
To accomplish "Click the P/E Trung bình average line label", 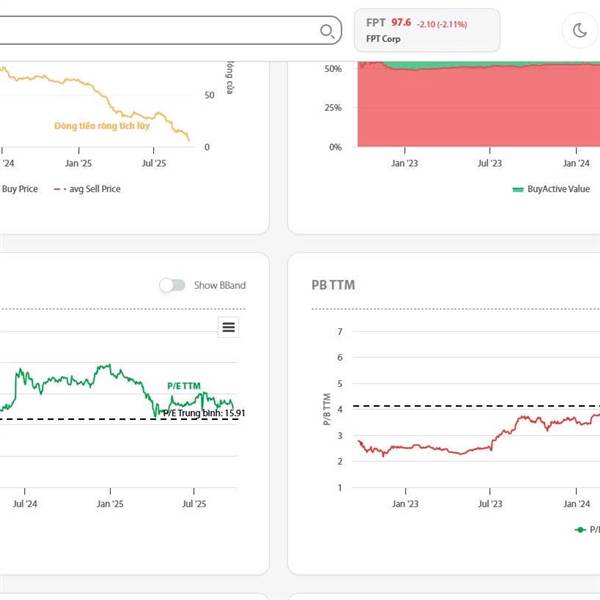I will (x=204, y=412).
